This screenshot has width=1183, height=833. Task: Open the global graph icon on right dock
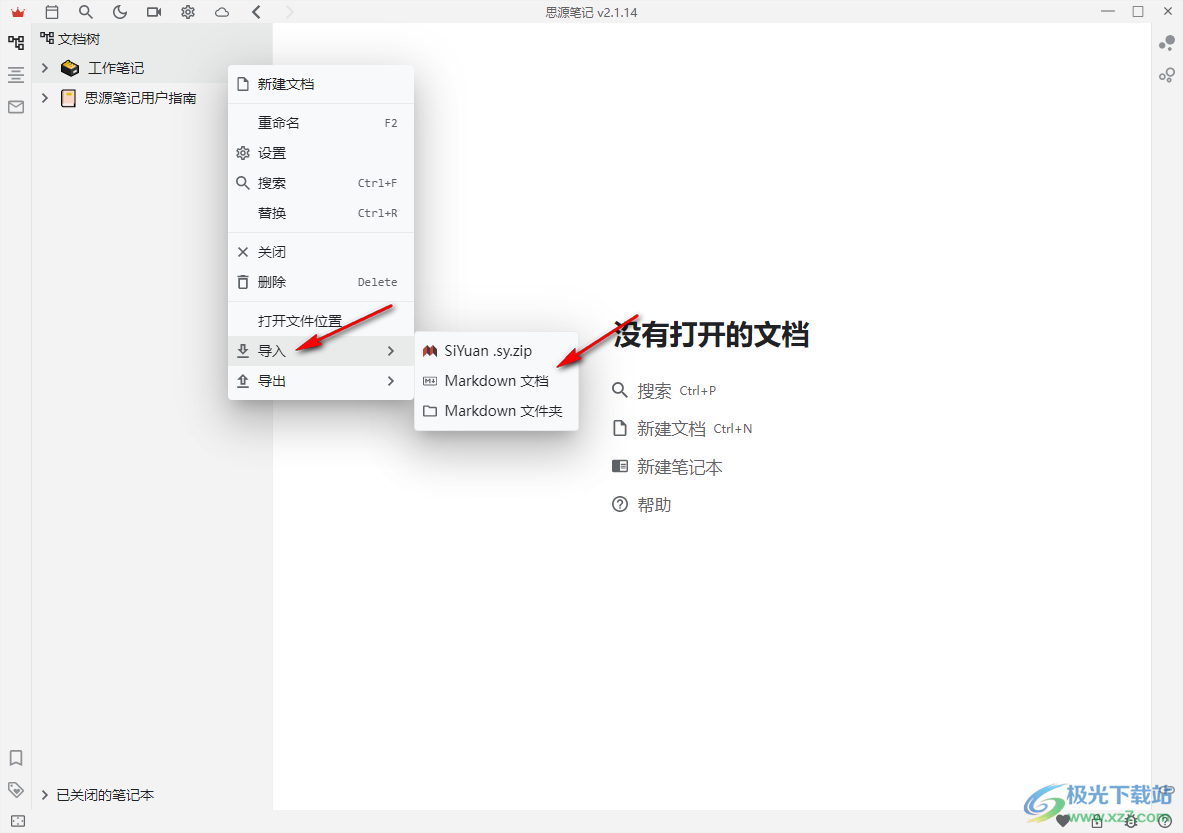point(1167,75)
